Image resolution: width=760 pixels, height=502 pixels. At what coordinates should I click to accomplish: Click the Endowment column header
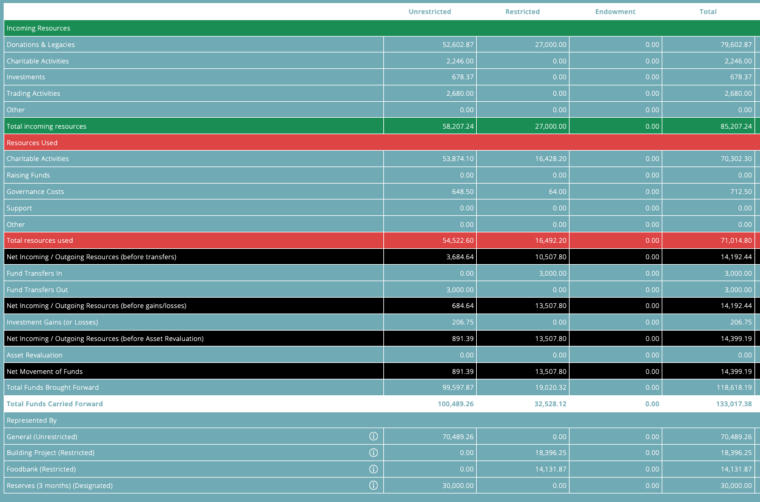coord(614,11)
